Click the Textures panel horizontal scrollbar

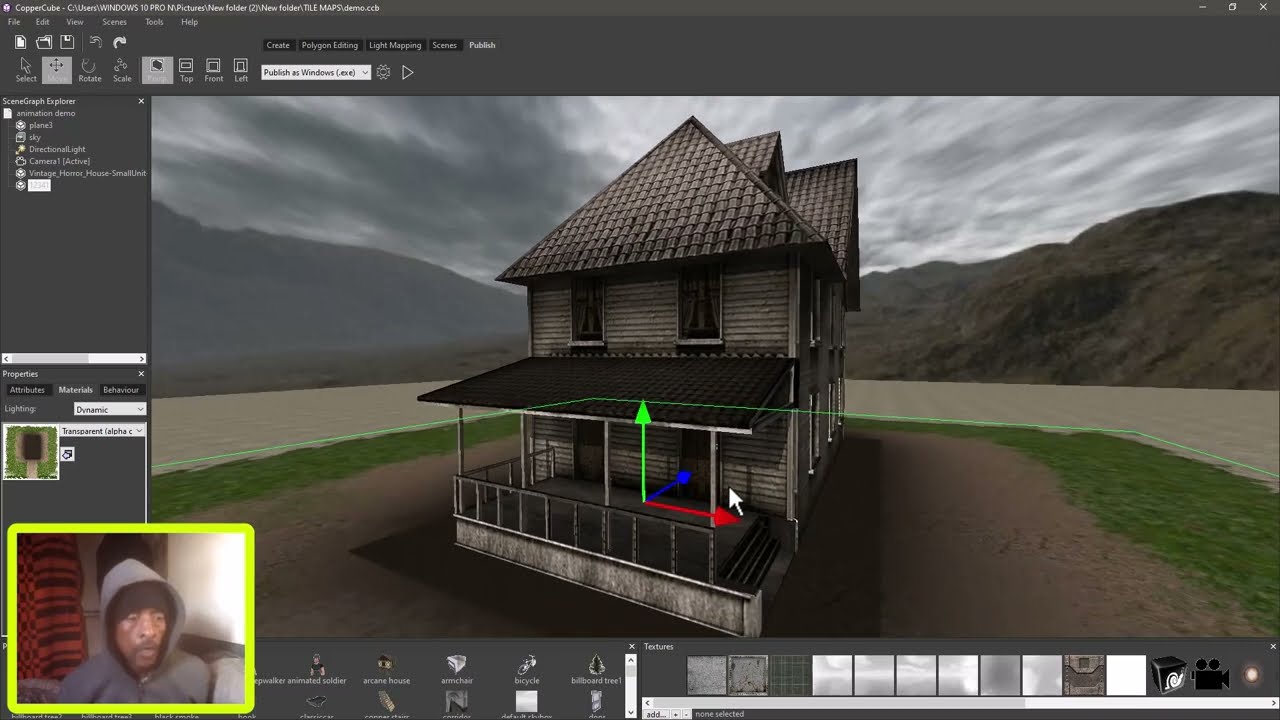(x=960, y=702)
